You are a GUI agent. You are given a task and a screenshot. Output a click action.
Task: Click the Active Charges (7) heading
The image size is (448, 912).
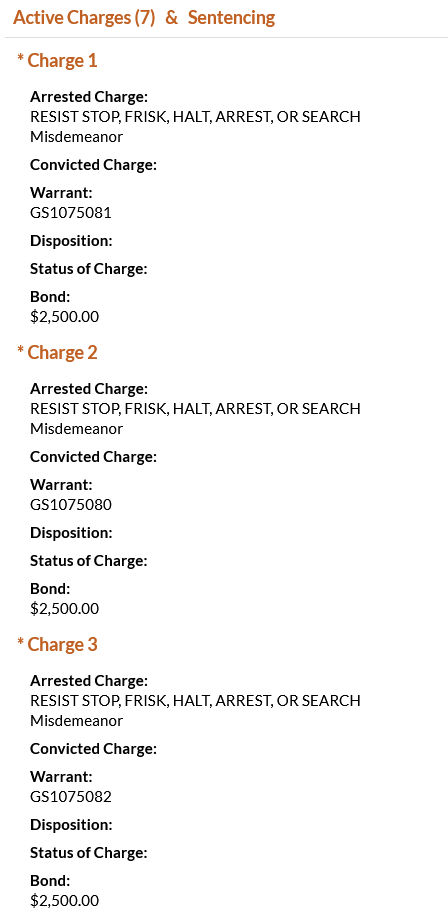[x=84, y=18]
